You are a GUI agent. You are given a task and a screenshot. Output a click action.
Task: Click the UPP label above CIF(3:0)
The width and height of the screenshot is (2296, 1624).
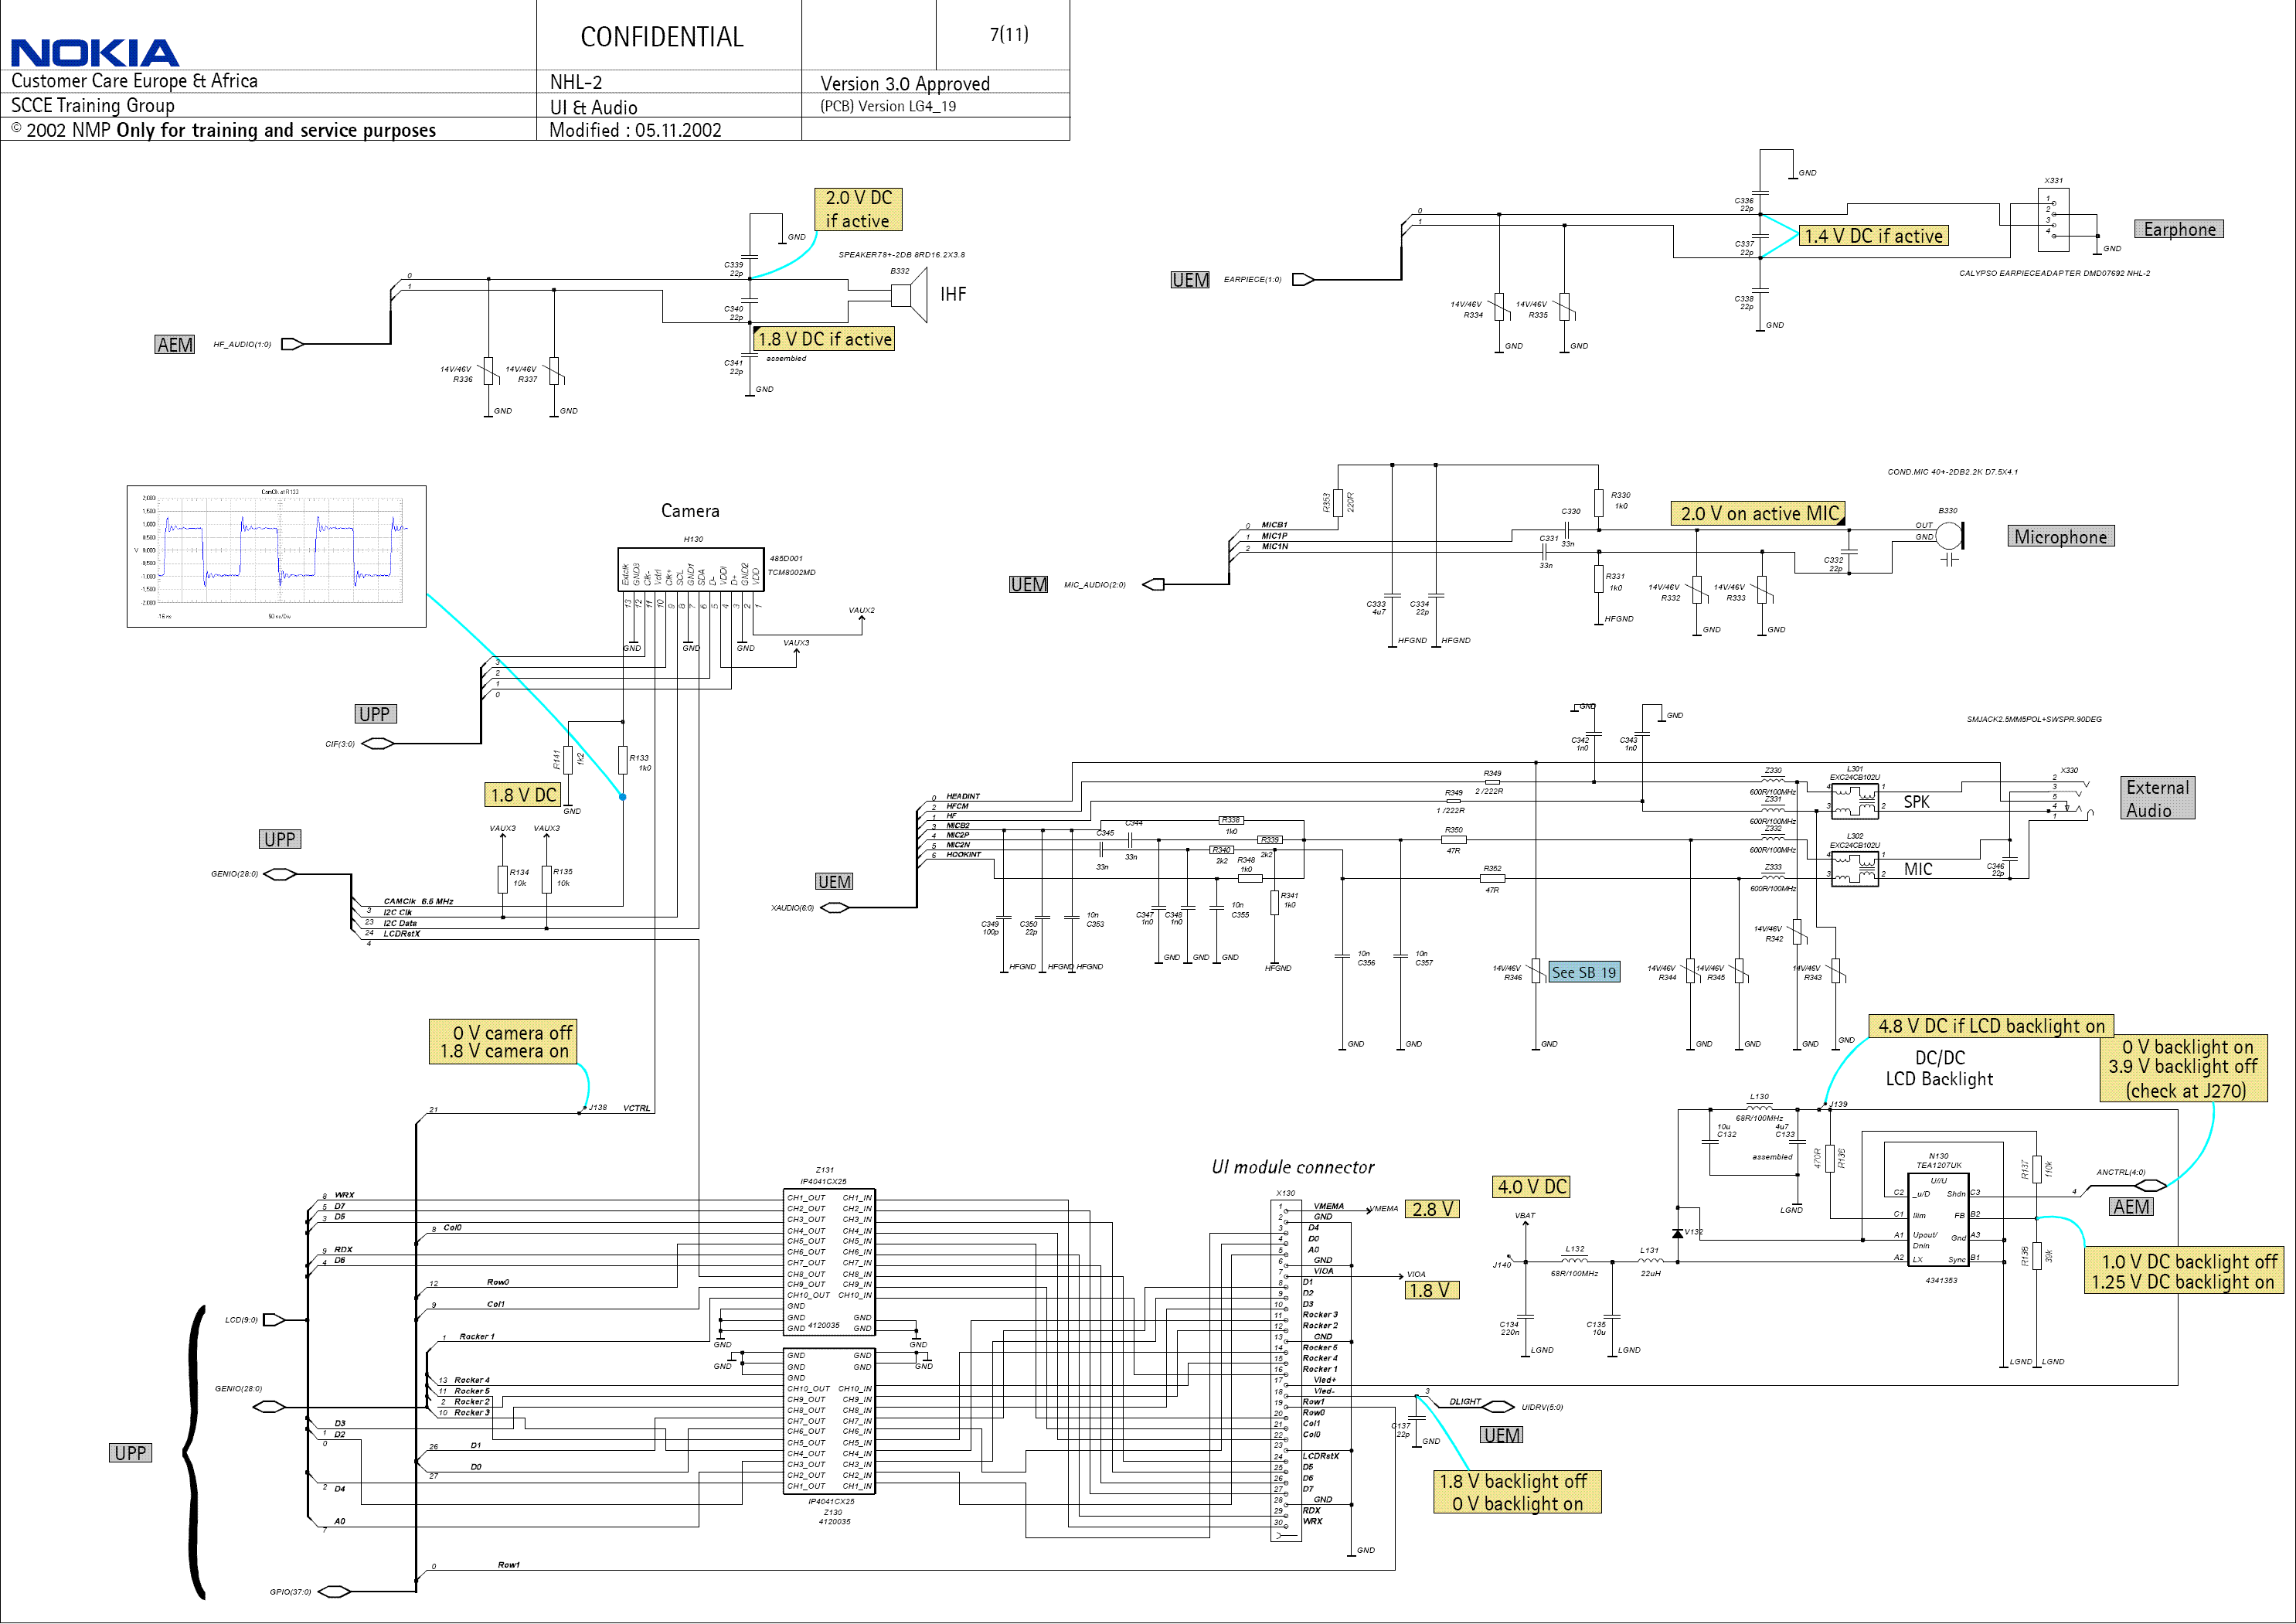[x=375, y=714]
